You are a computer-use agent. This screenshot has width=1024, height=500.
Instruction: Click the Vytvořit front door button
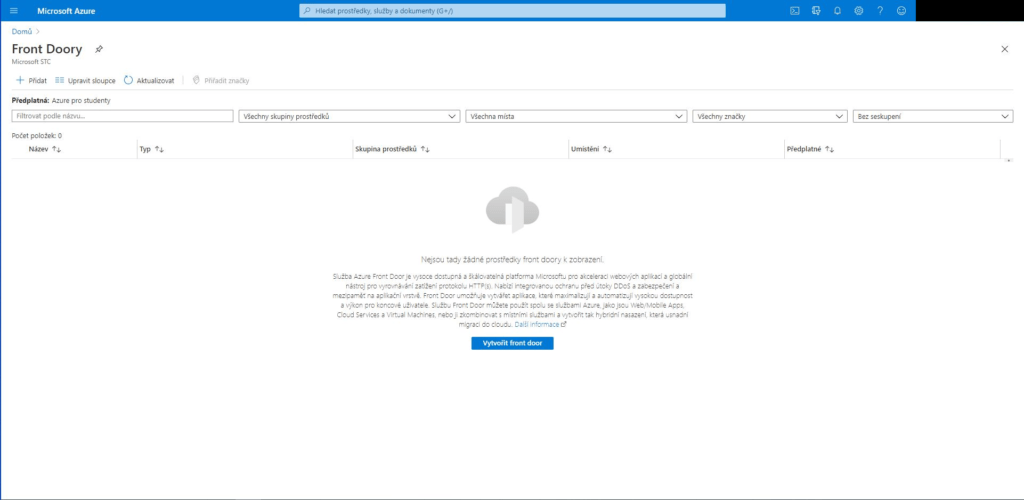(512, 343)
